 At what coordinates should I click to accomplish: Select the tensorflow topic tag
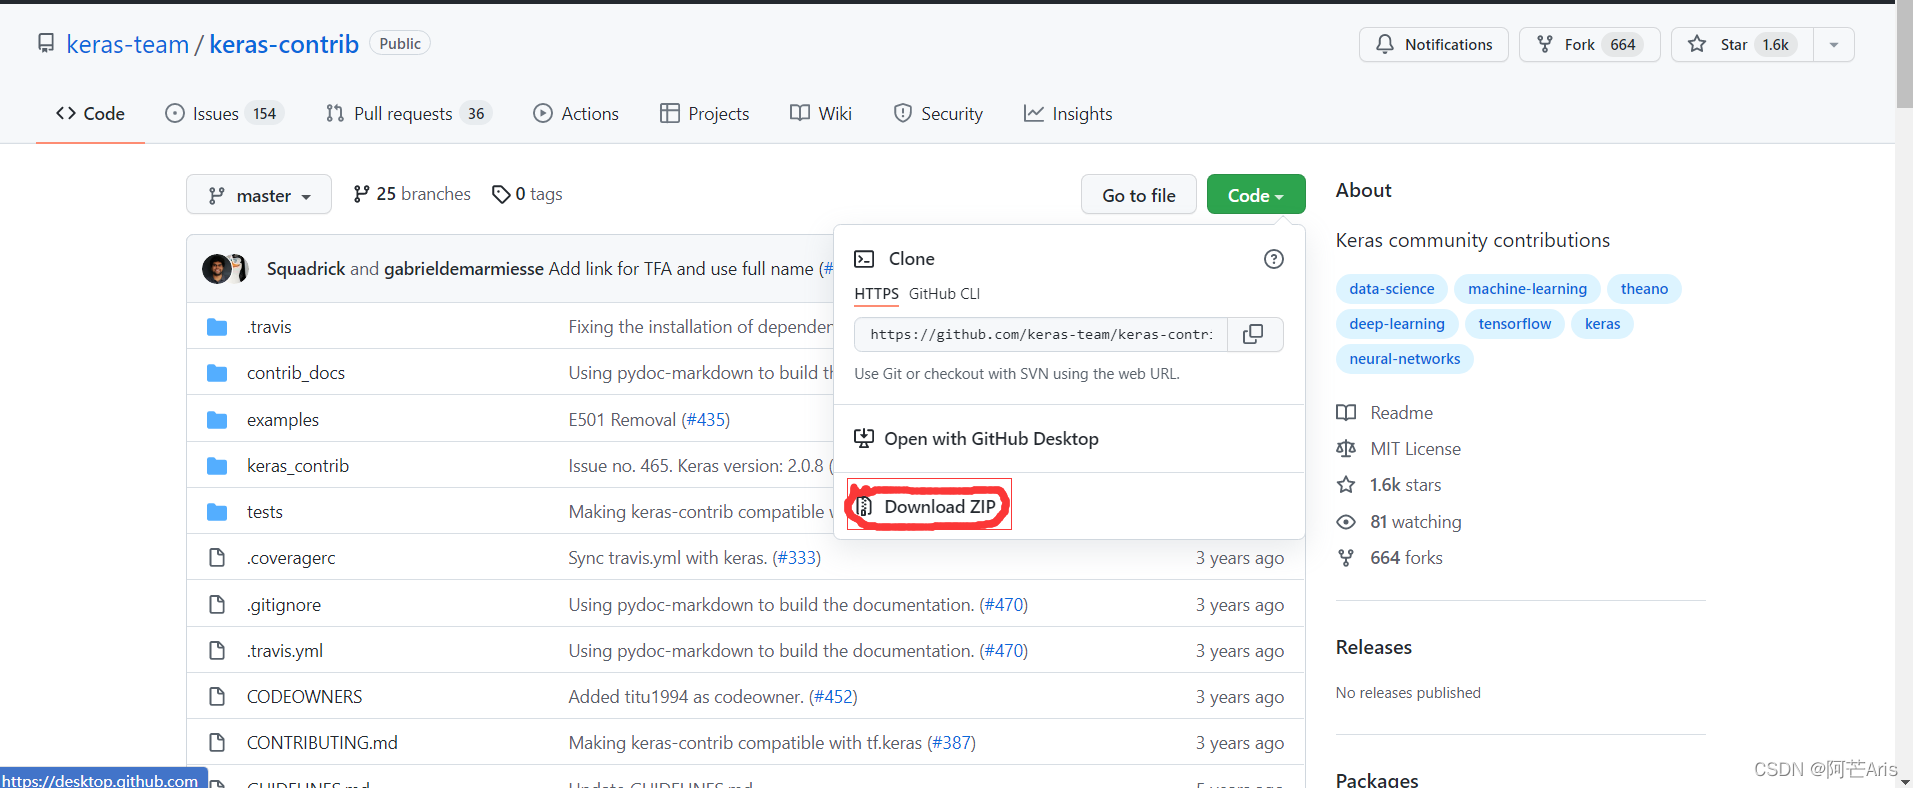pyautogui.click(x=1514, y=324)
